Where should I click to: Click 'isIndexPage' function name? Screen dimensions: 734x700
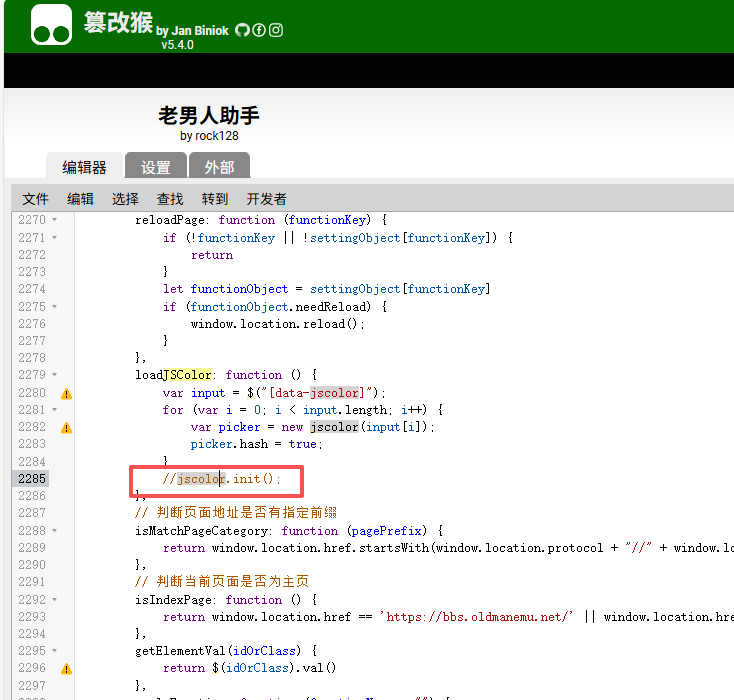173,600
